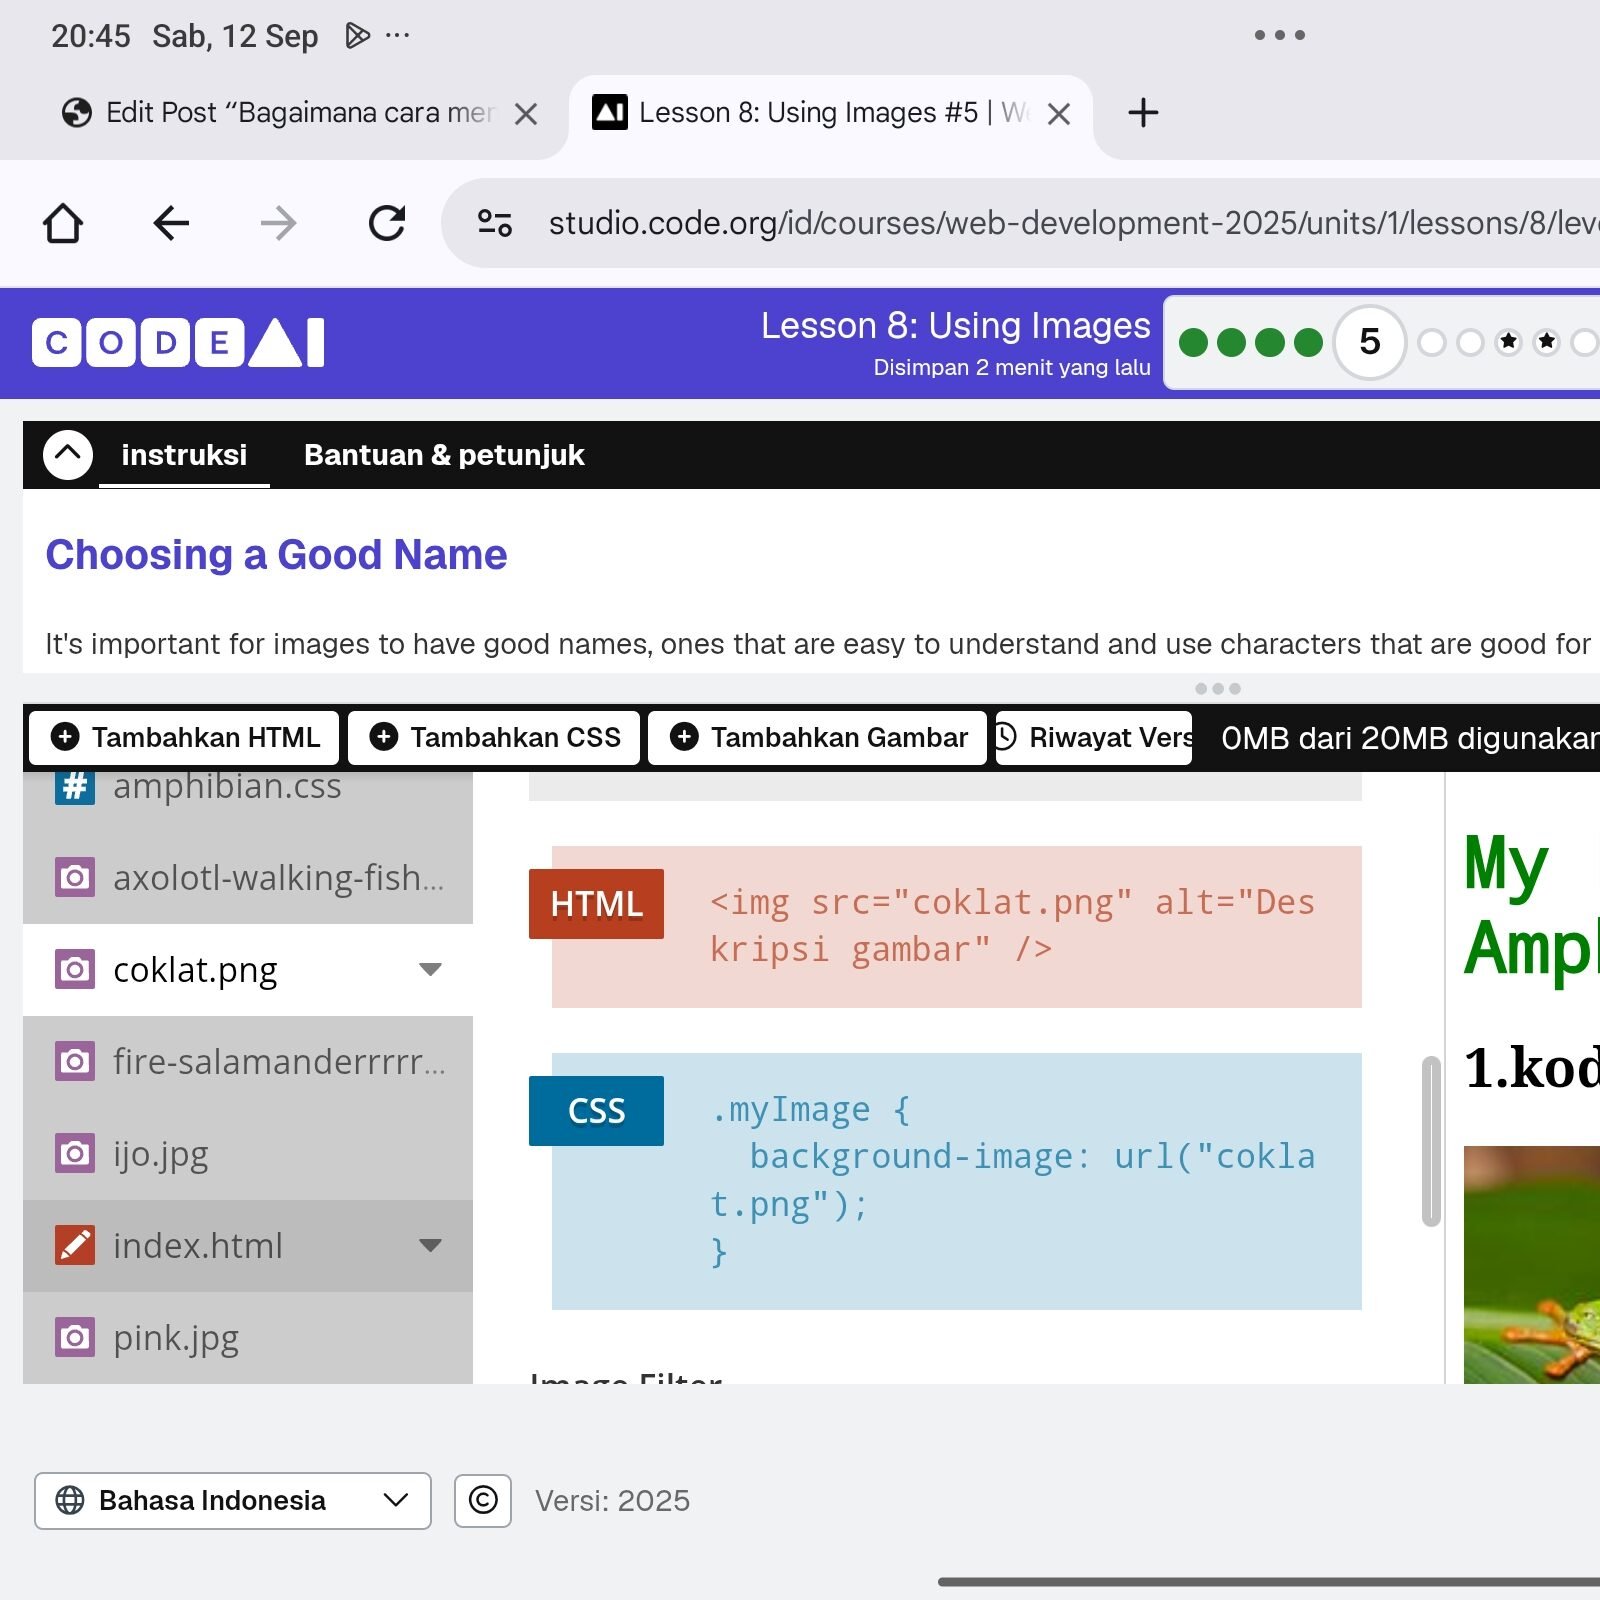Open a new browser tab
This screenshot has height=1600, width=1600.
[x=1143, y=113]
